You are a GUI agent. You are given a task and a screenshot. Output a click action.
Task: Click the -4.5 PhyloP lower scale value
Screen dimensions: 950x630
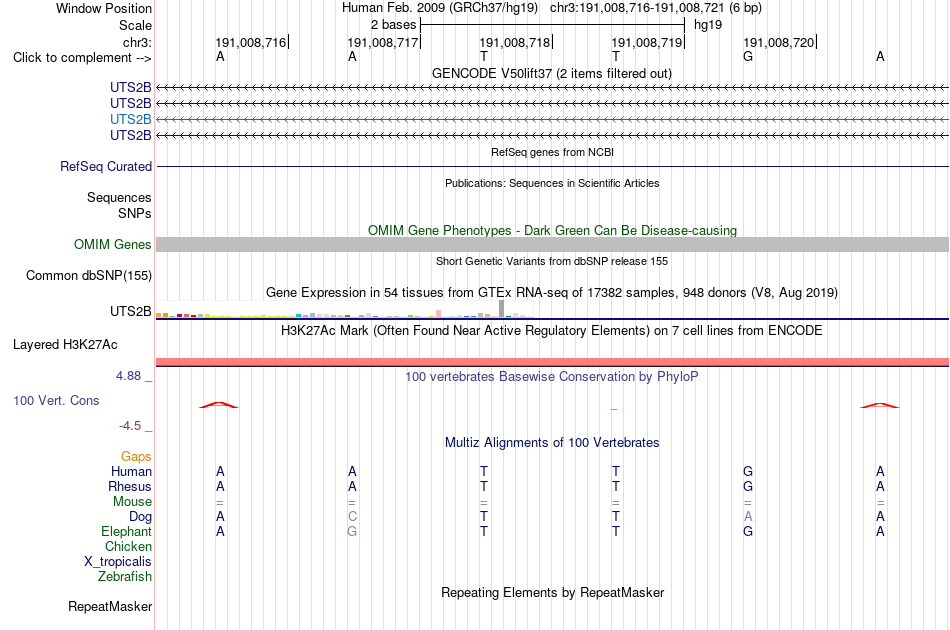click(x=130, y=426)
